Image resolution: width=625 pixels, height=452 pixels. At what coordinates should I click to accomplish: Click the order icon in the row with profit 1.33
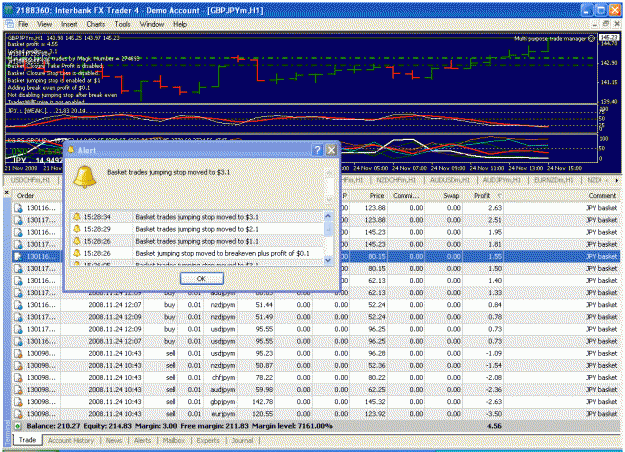click(18, 293)
